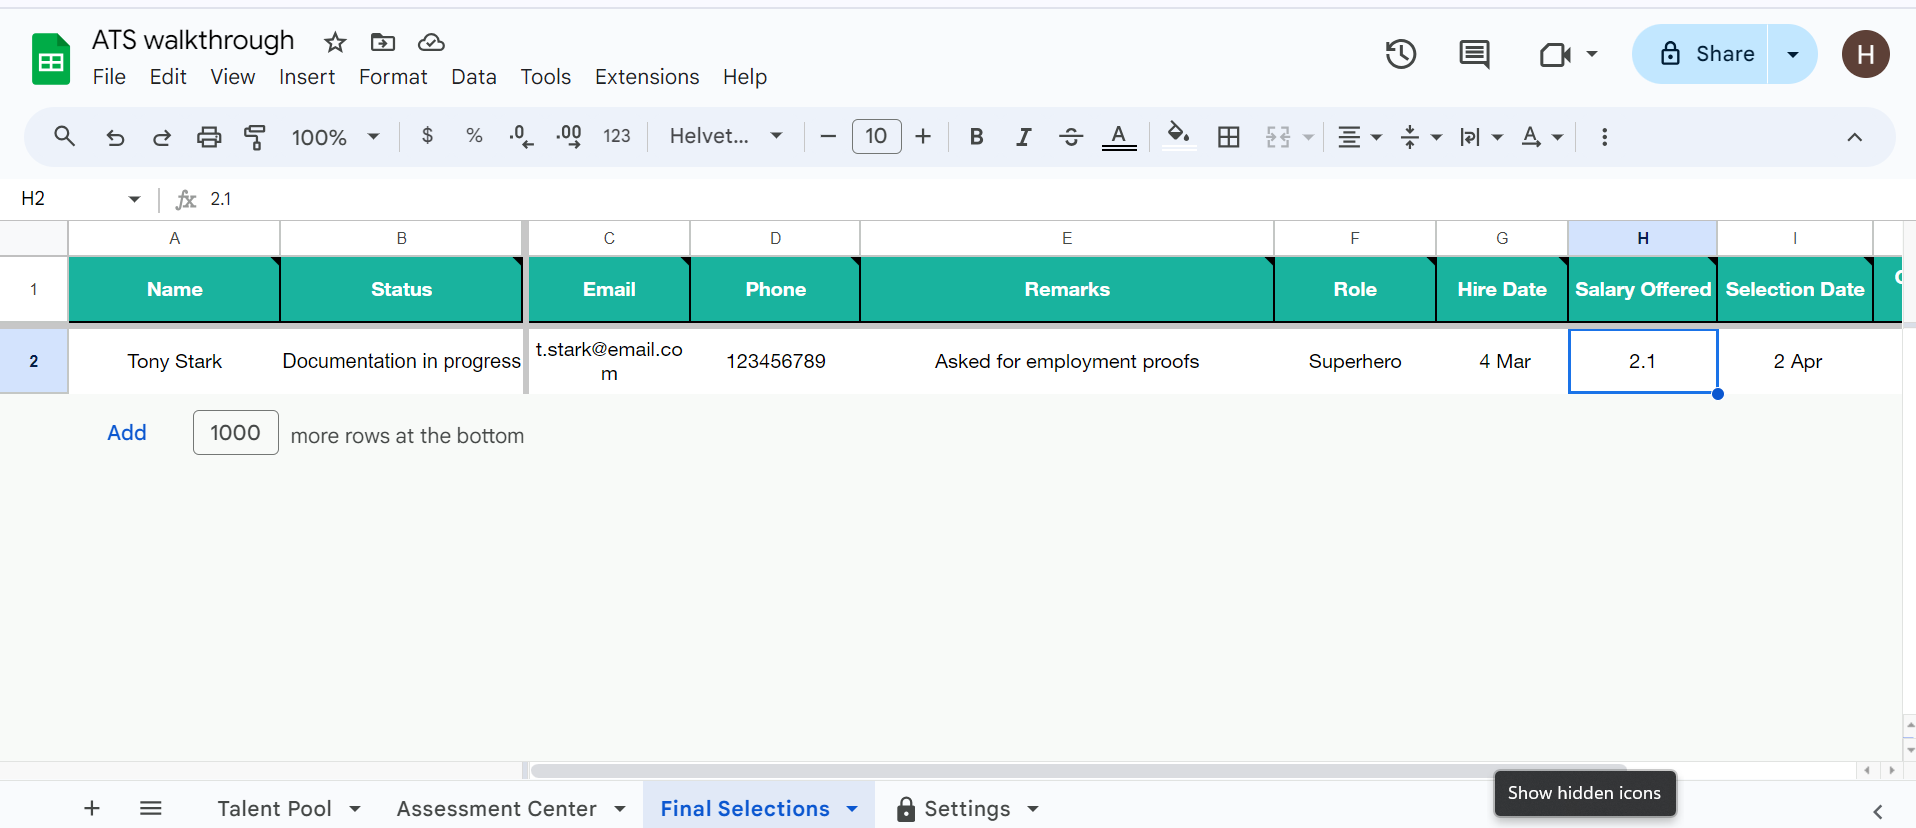Open the text color picker
This screenshot has height=828, width=1916.
click(1119, 137)
